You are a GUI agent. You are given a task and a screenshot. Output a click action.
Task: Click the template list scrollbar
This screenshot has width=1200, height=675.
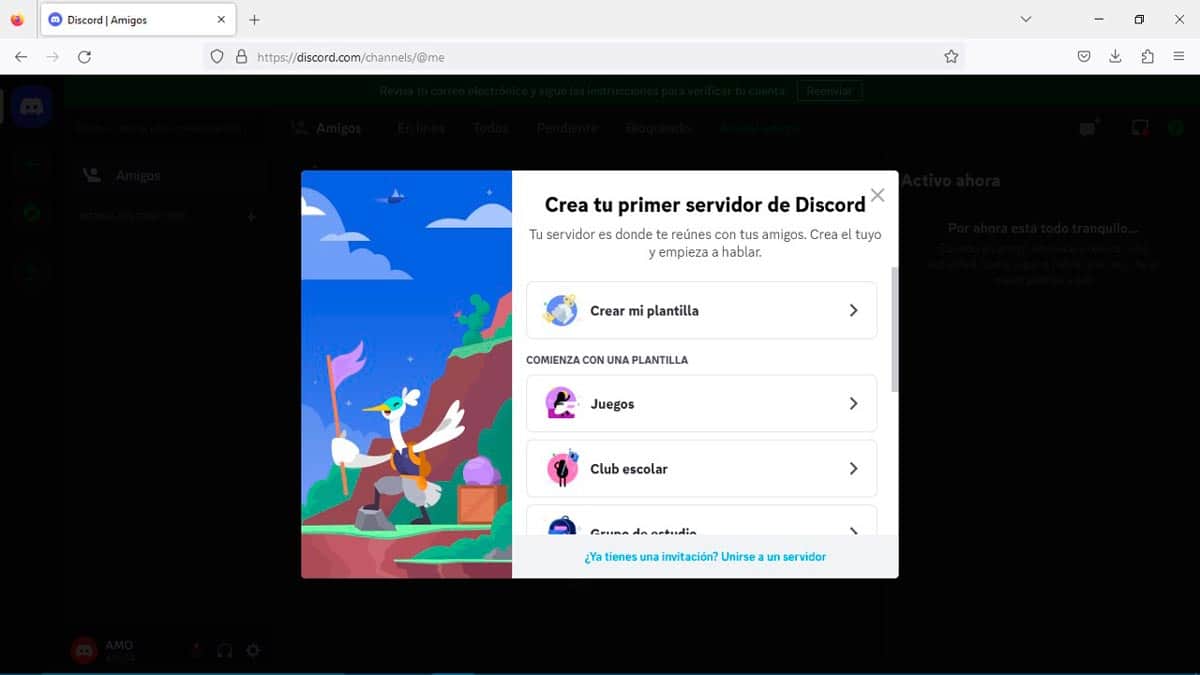pos(895,329)
